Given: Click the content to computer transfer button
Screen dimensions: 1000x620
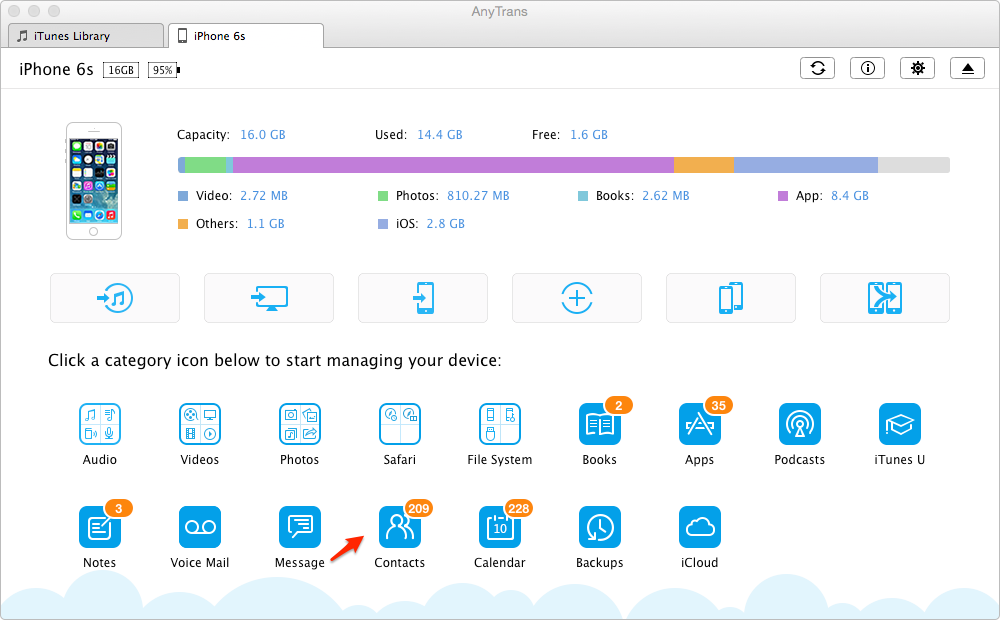Looking at the screenshot, I should coord(269,298).
